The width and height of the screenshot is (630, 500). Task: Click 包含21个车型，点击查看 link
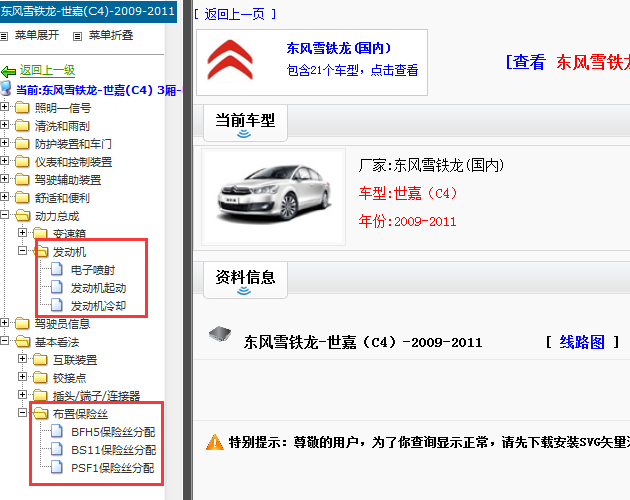pos(352,70)
